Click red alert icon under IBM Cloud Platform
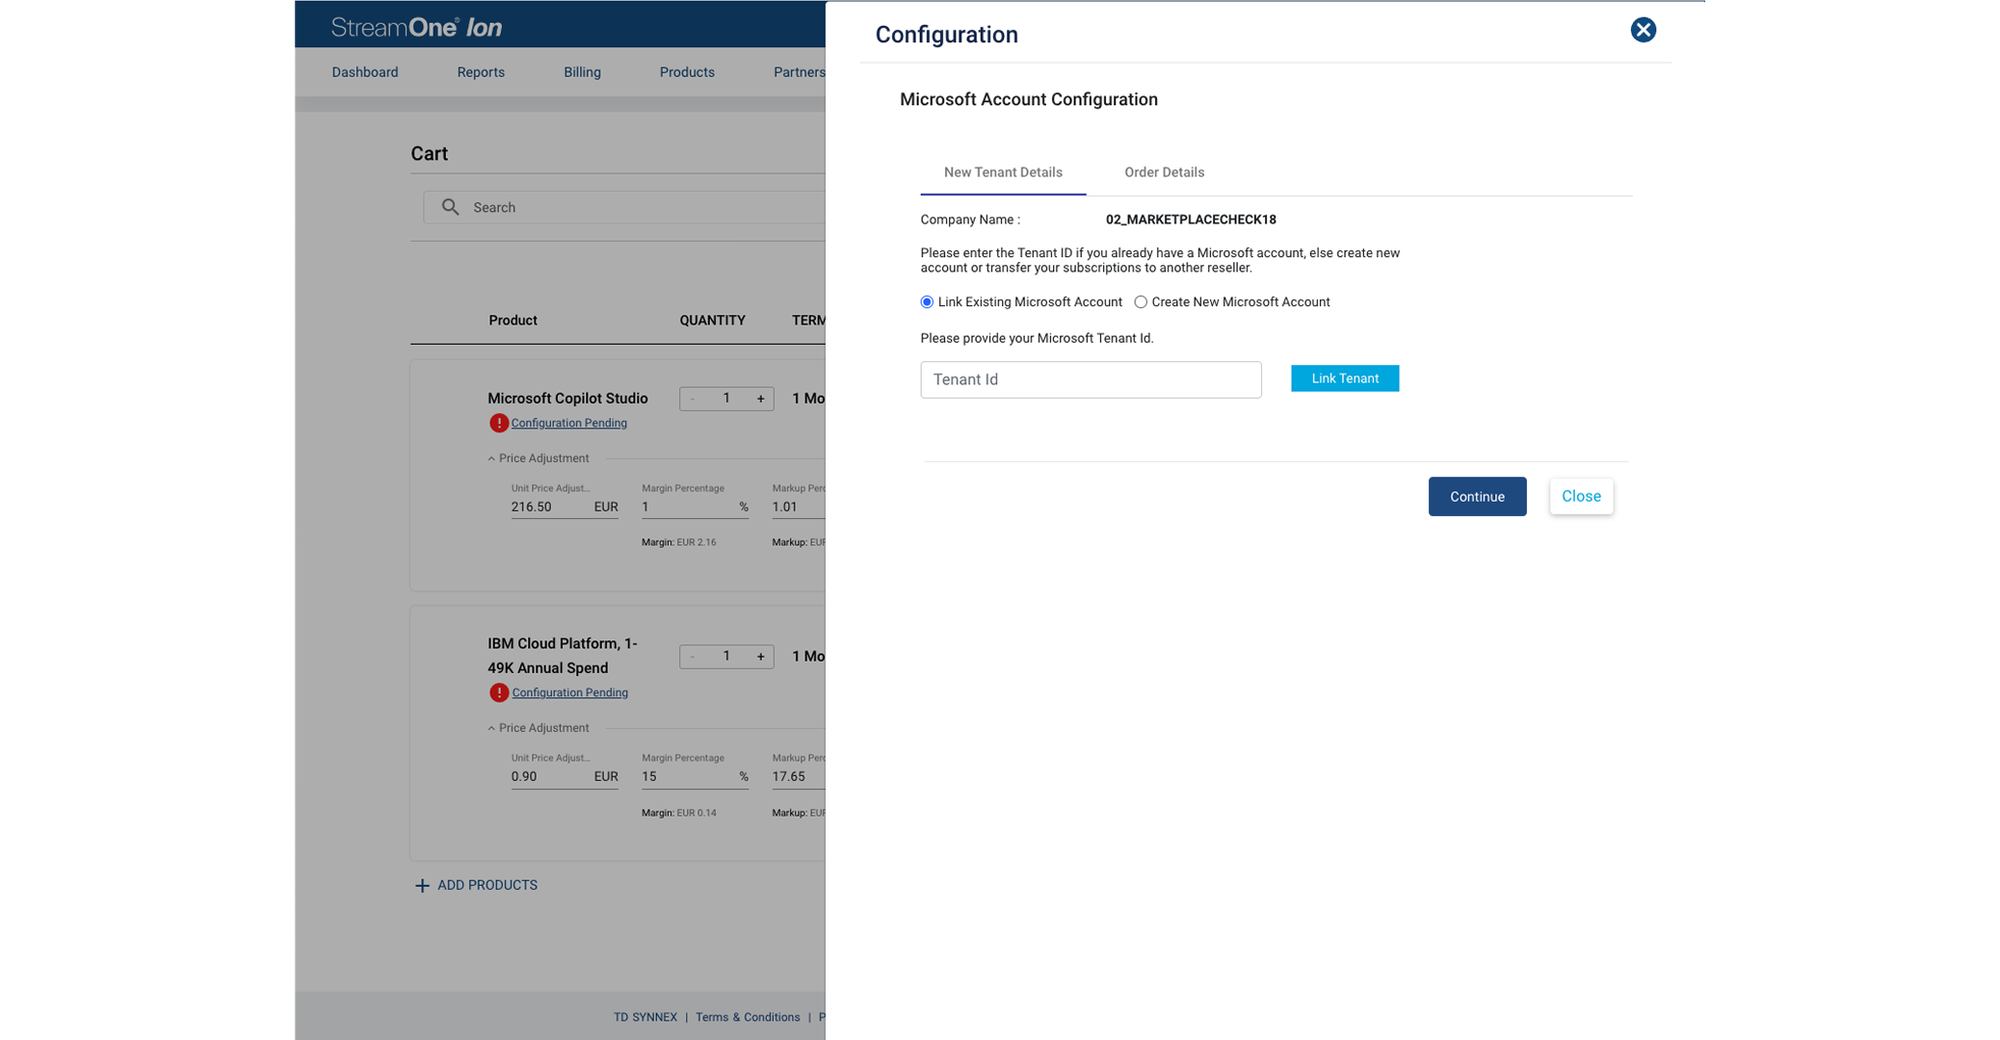 click(499, 692)
